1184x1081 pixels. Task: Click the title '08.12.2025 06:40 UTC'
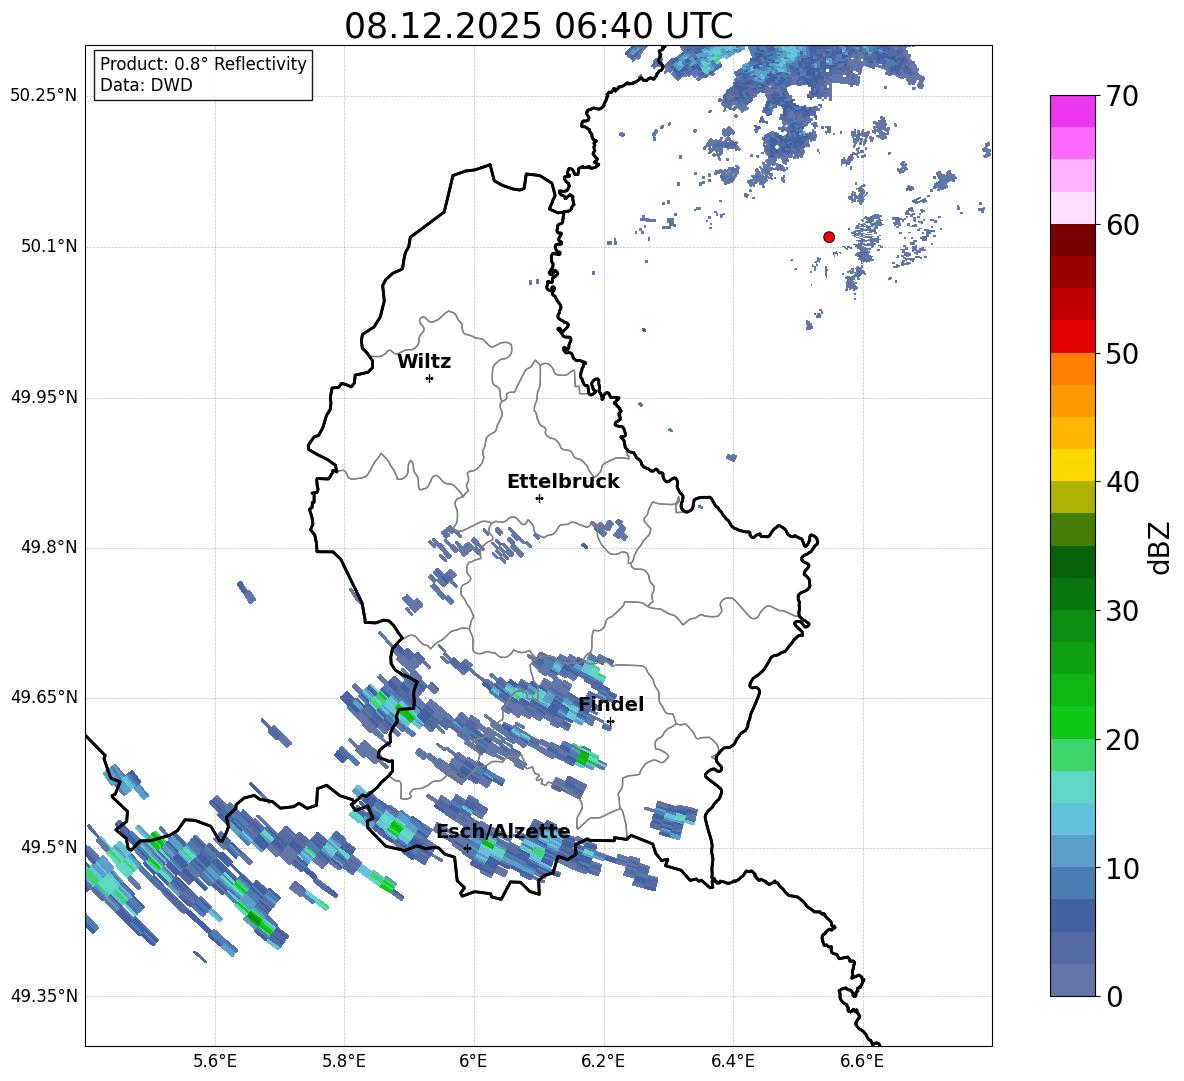click(x=538, y=26)
